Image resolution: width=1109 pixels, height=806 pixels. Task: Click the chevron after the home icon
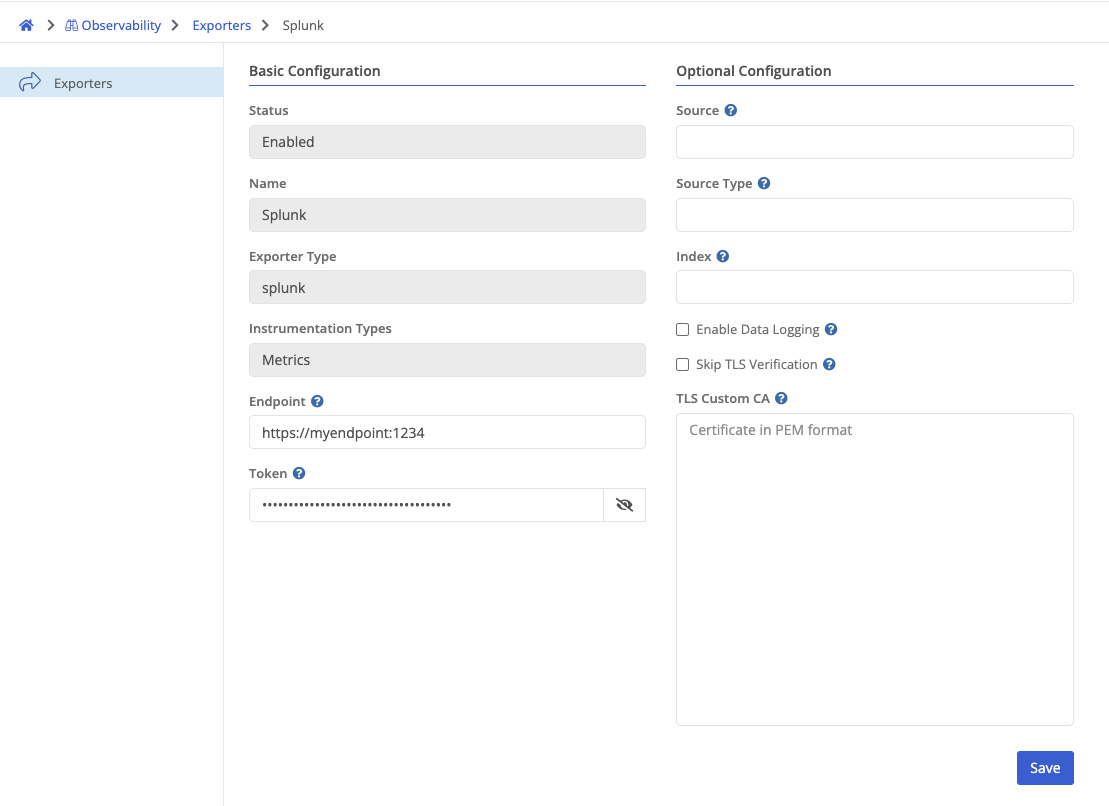coord(50,25)
